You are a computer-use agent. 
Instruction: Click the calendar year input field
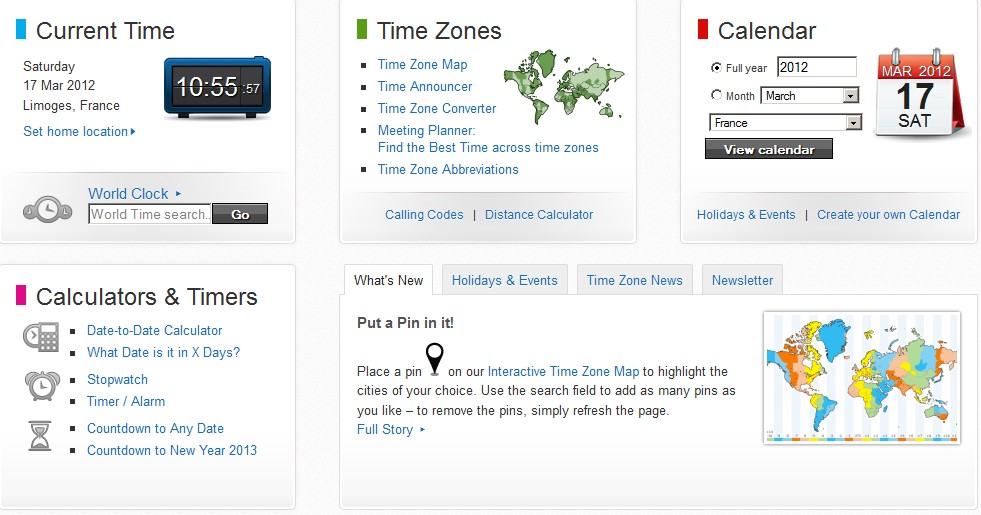(816, 67)
